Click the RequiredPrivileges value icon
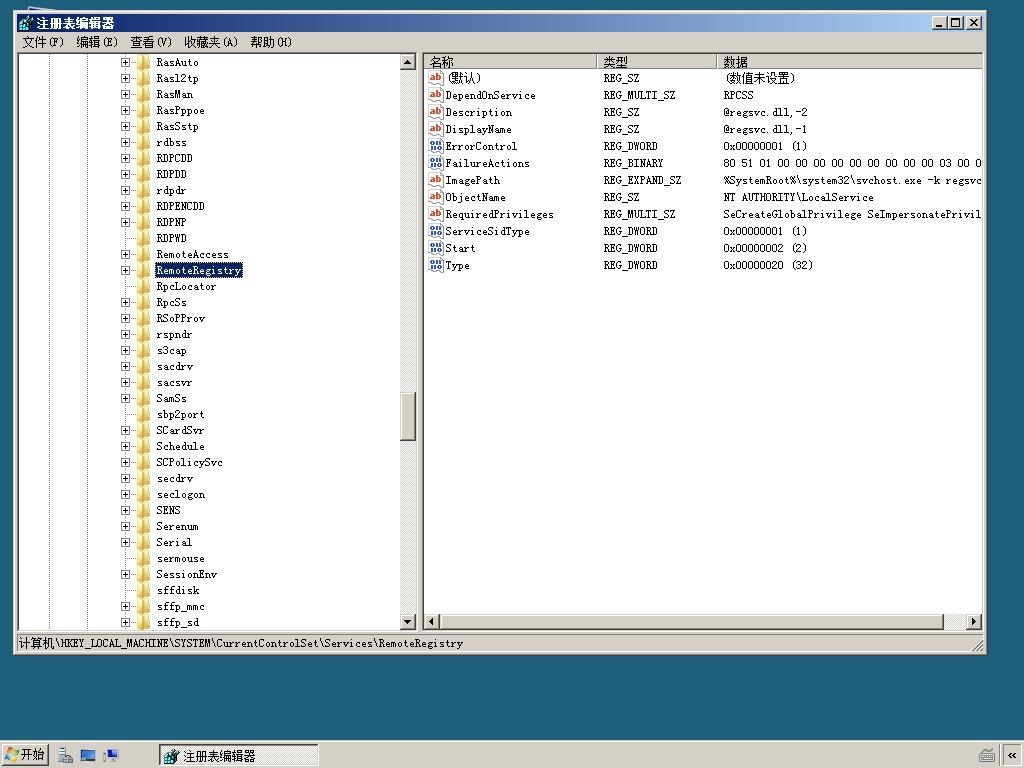The height and width of the screenshot is (768, 1024). coord(436,214)
